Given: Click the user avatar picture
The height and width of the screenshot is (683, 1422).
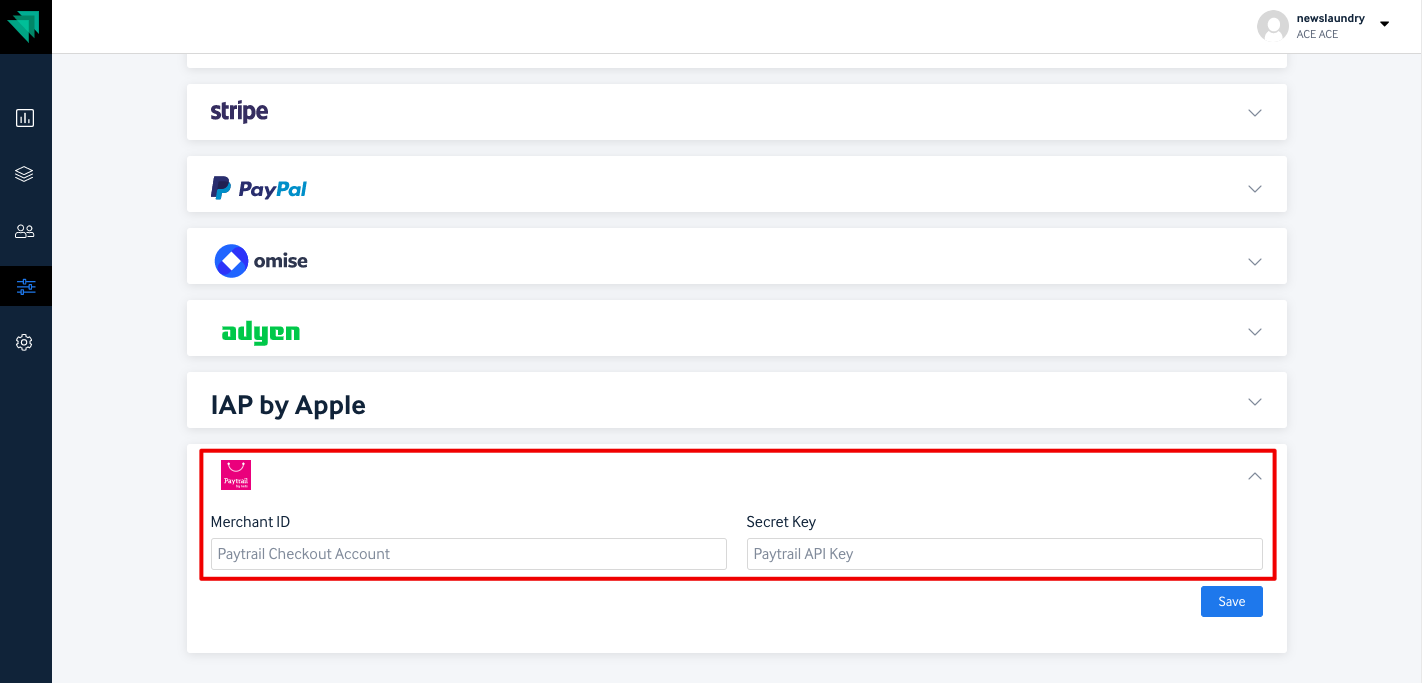Looking at the screenshot, I should tap(1273, 26).
